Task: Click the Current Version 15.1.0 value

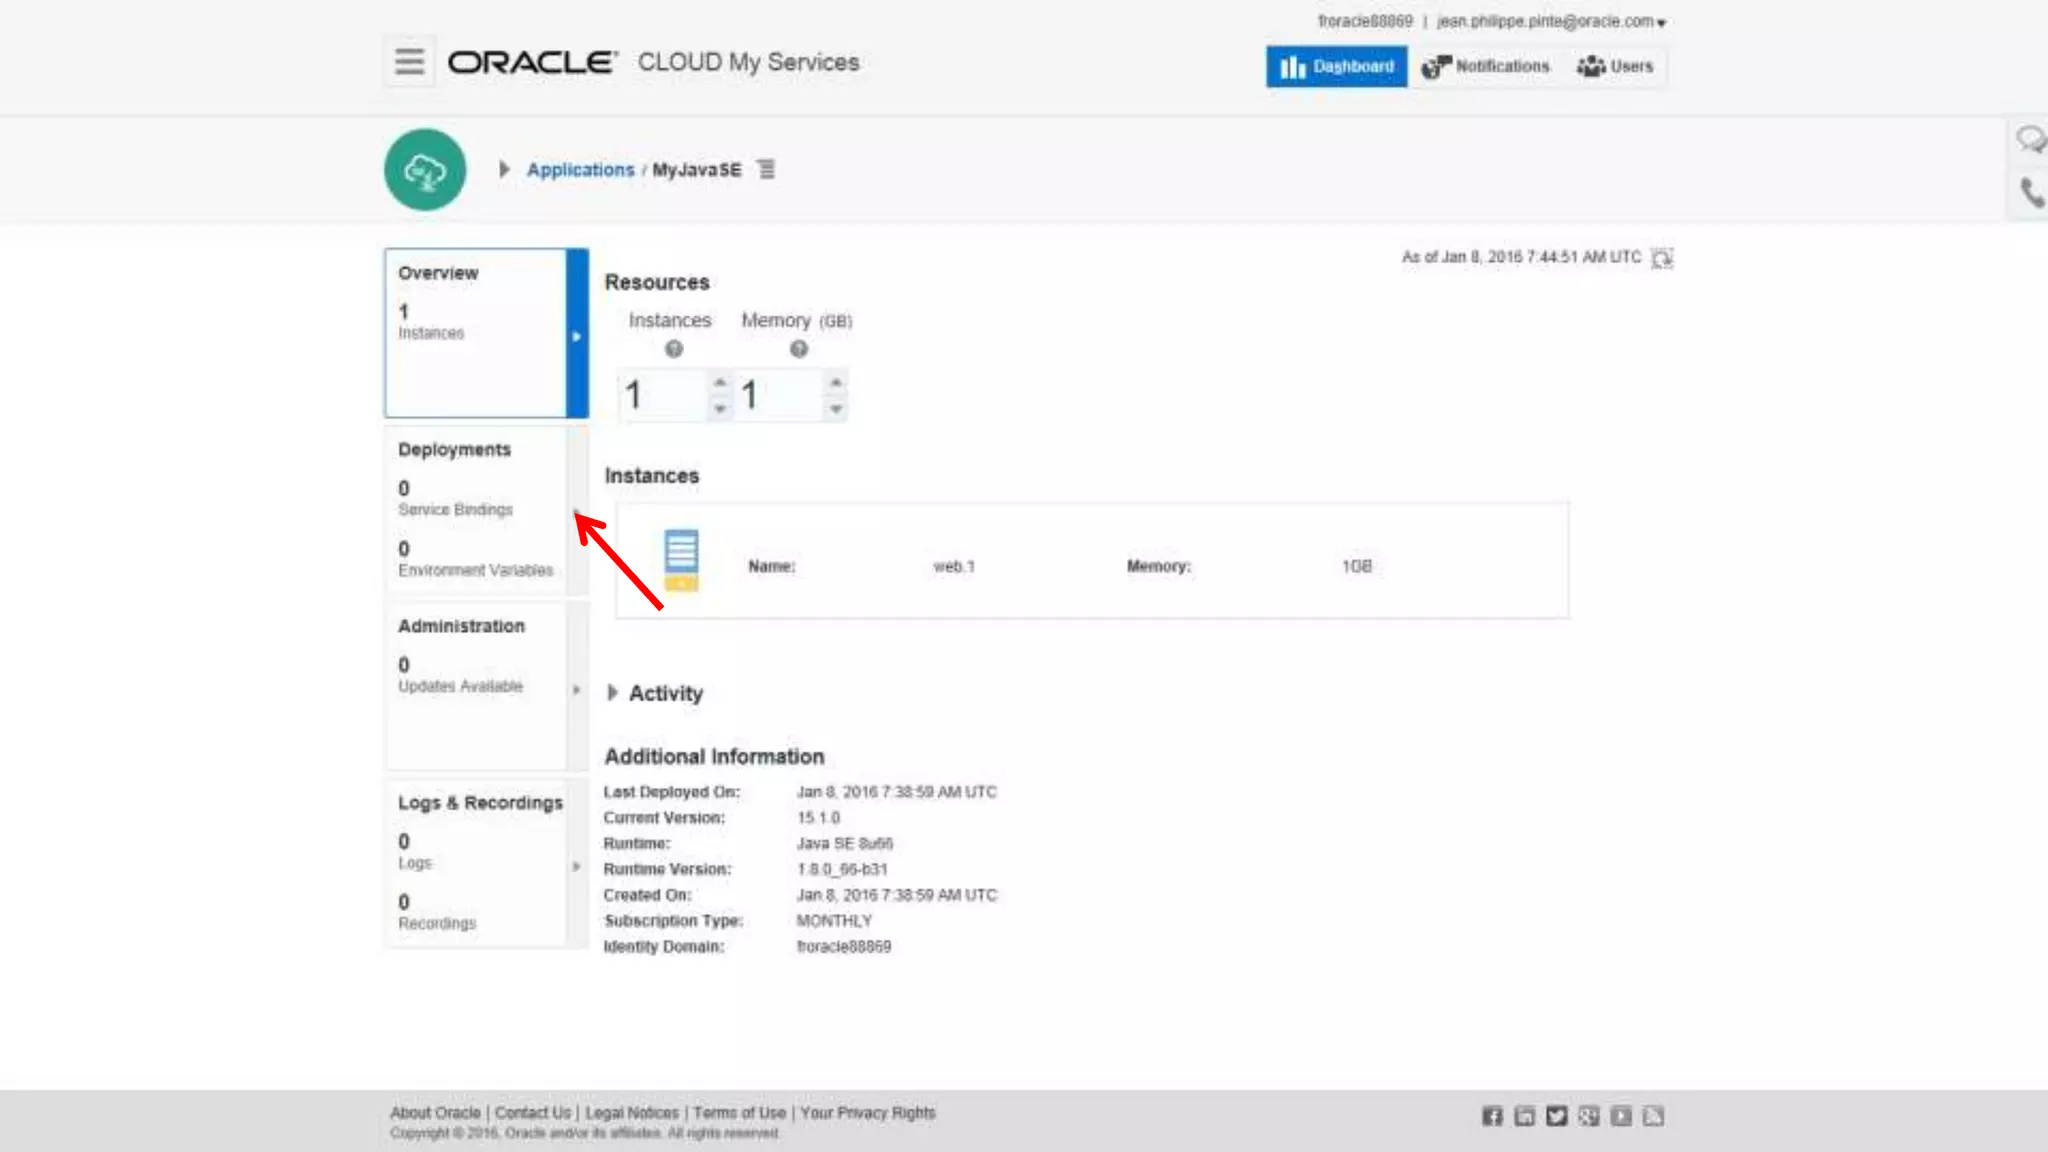Action: pos(818,817)
